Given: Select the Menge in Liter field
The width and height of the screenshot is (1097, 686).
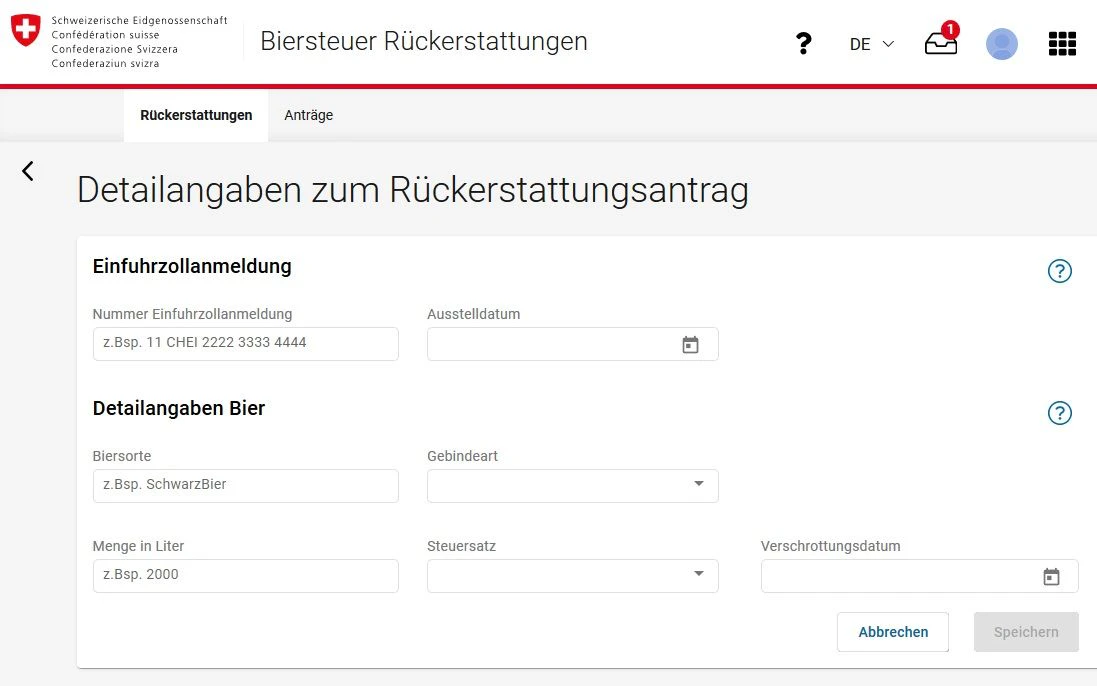Looking at the screenshot, I should 245,576.
